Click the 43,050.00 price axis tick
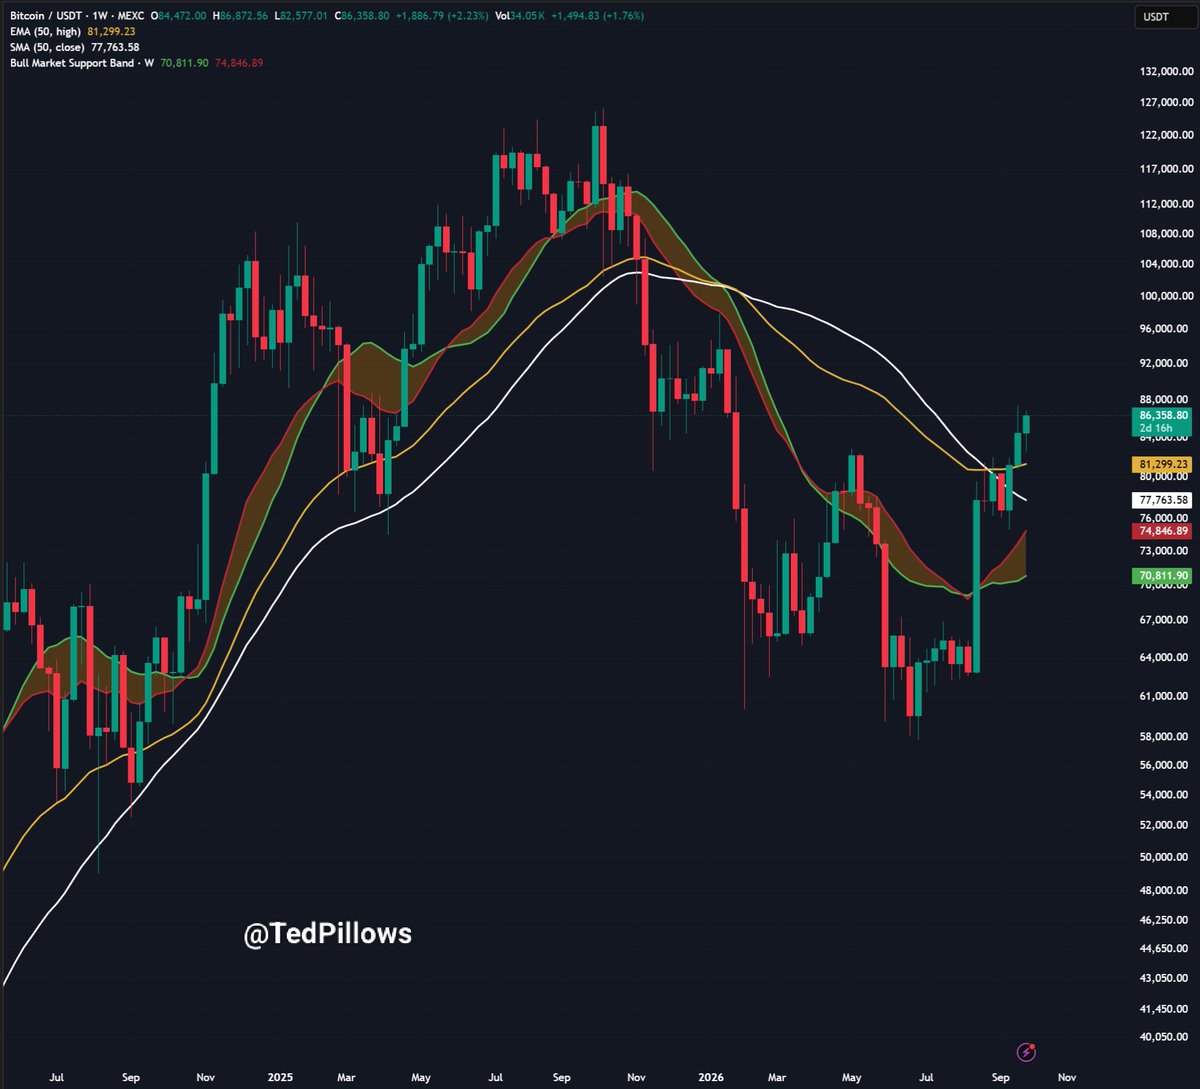The width and height of the screenshot is (1200, 1089). coord(1164,978)
